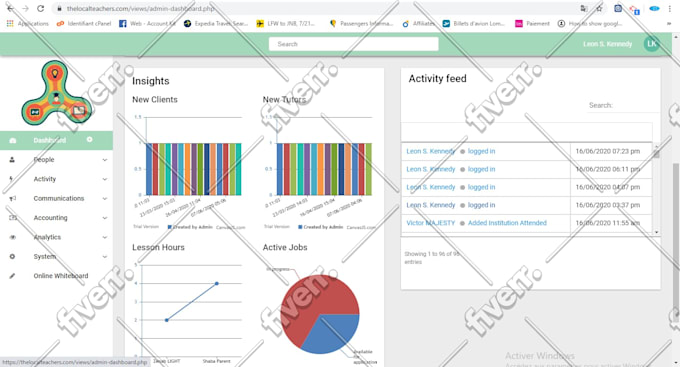Open the Identifiant cPanel bookmark
Viewport: 680px width, 367px height.
84,23
